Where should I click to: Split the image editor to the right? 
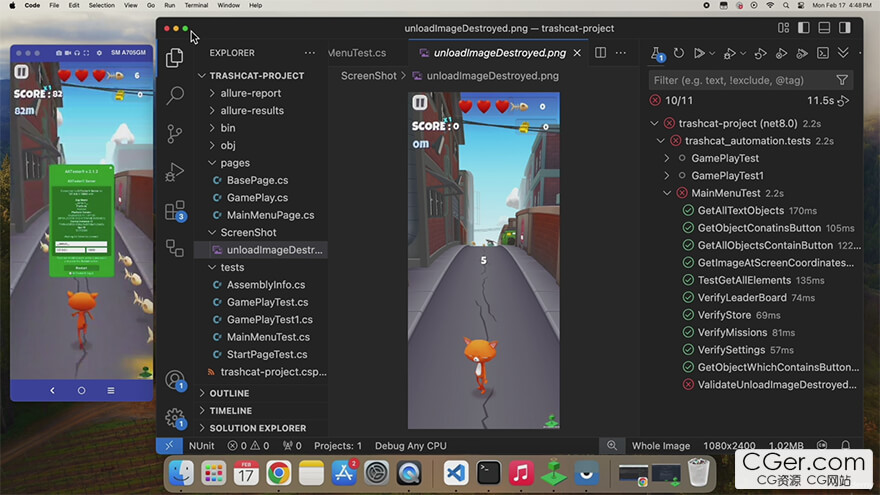(x=600, y=53)
